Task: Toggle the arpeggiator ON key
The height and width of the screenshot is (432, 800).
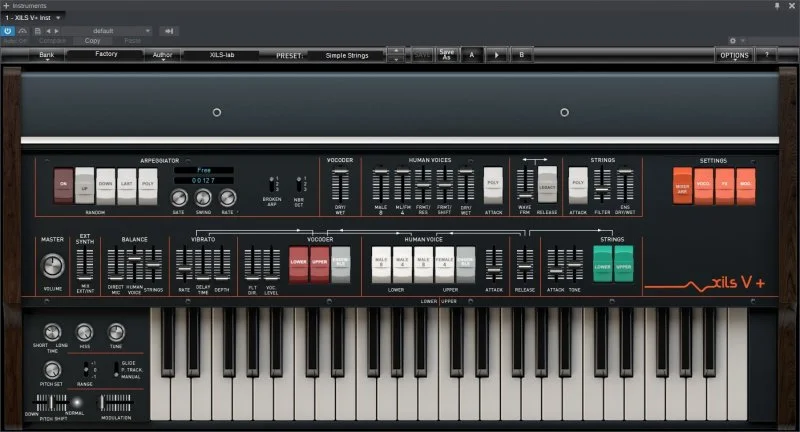Action: point(64,186)
